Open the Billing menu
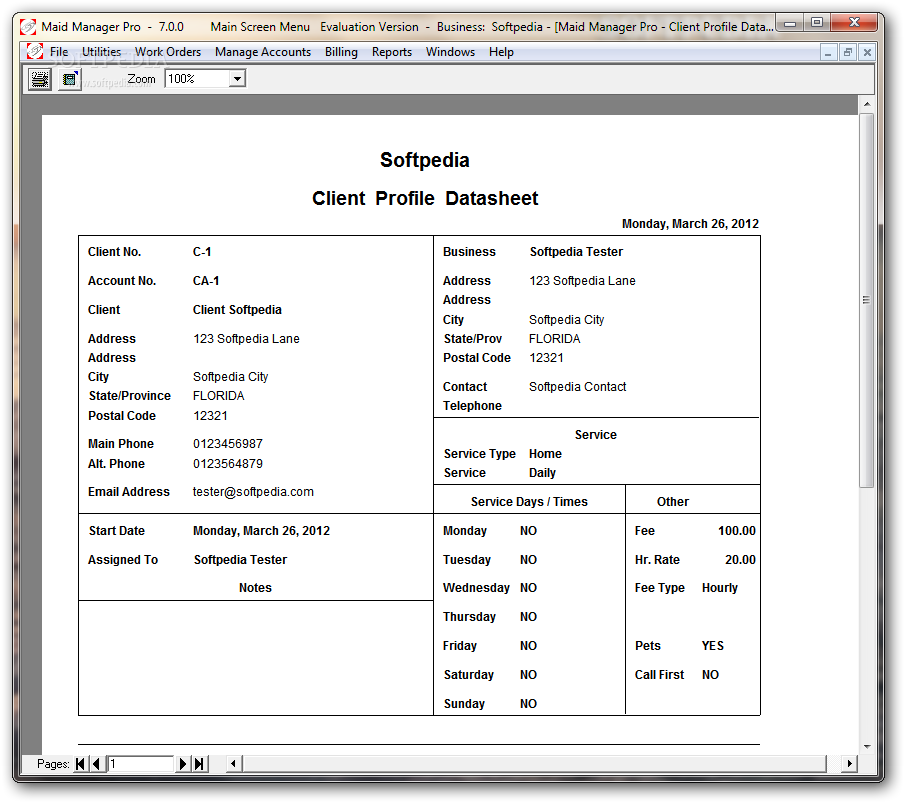 click(x=341, y=52)
